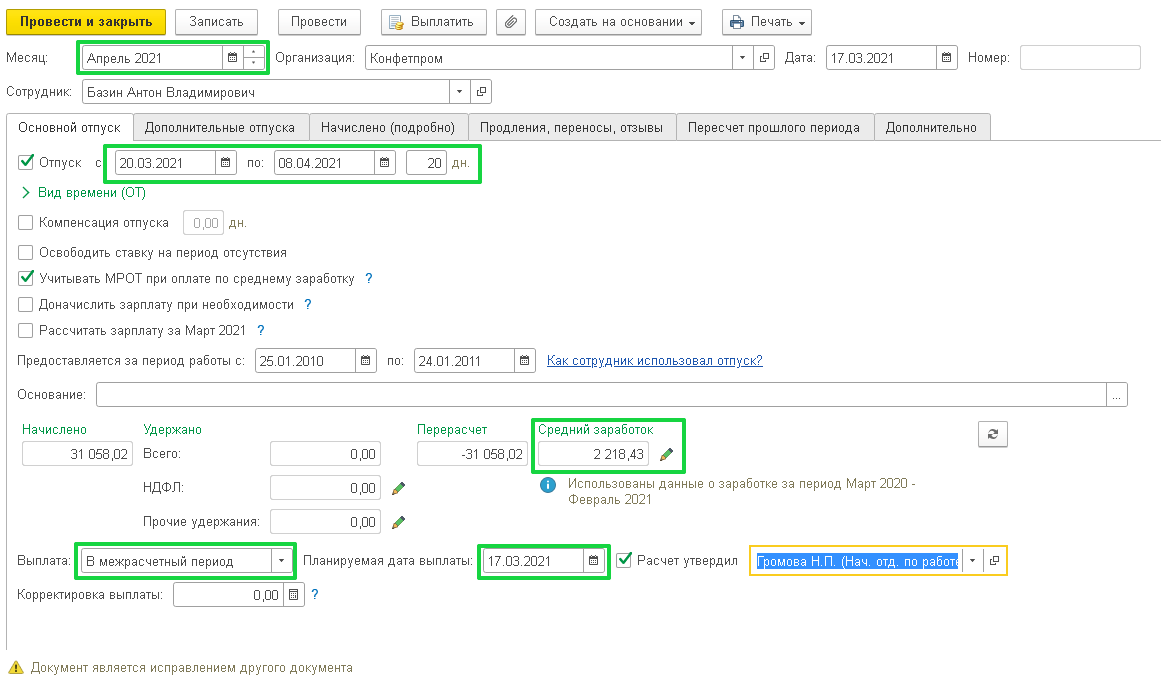Image resolution: width=1161 pixels, height=689 pixels.
Task: Click the refresh recalculation icon button
Action: pos(992,434)
